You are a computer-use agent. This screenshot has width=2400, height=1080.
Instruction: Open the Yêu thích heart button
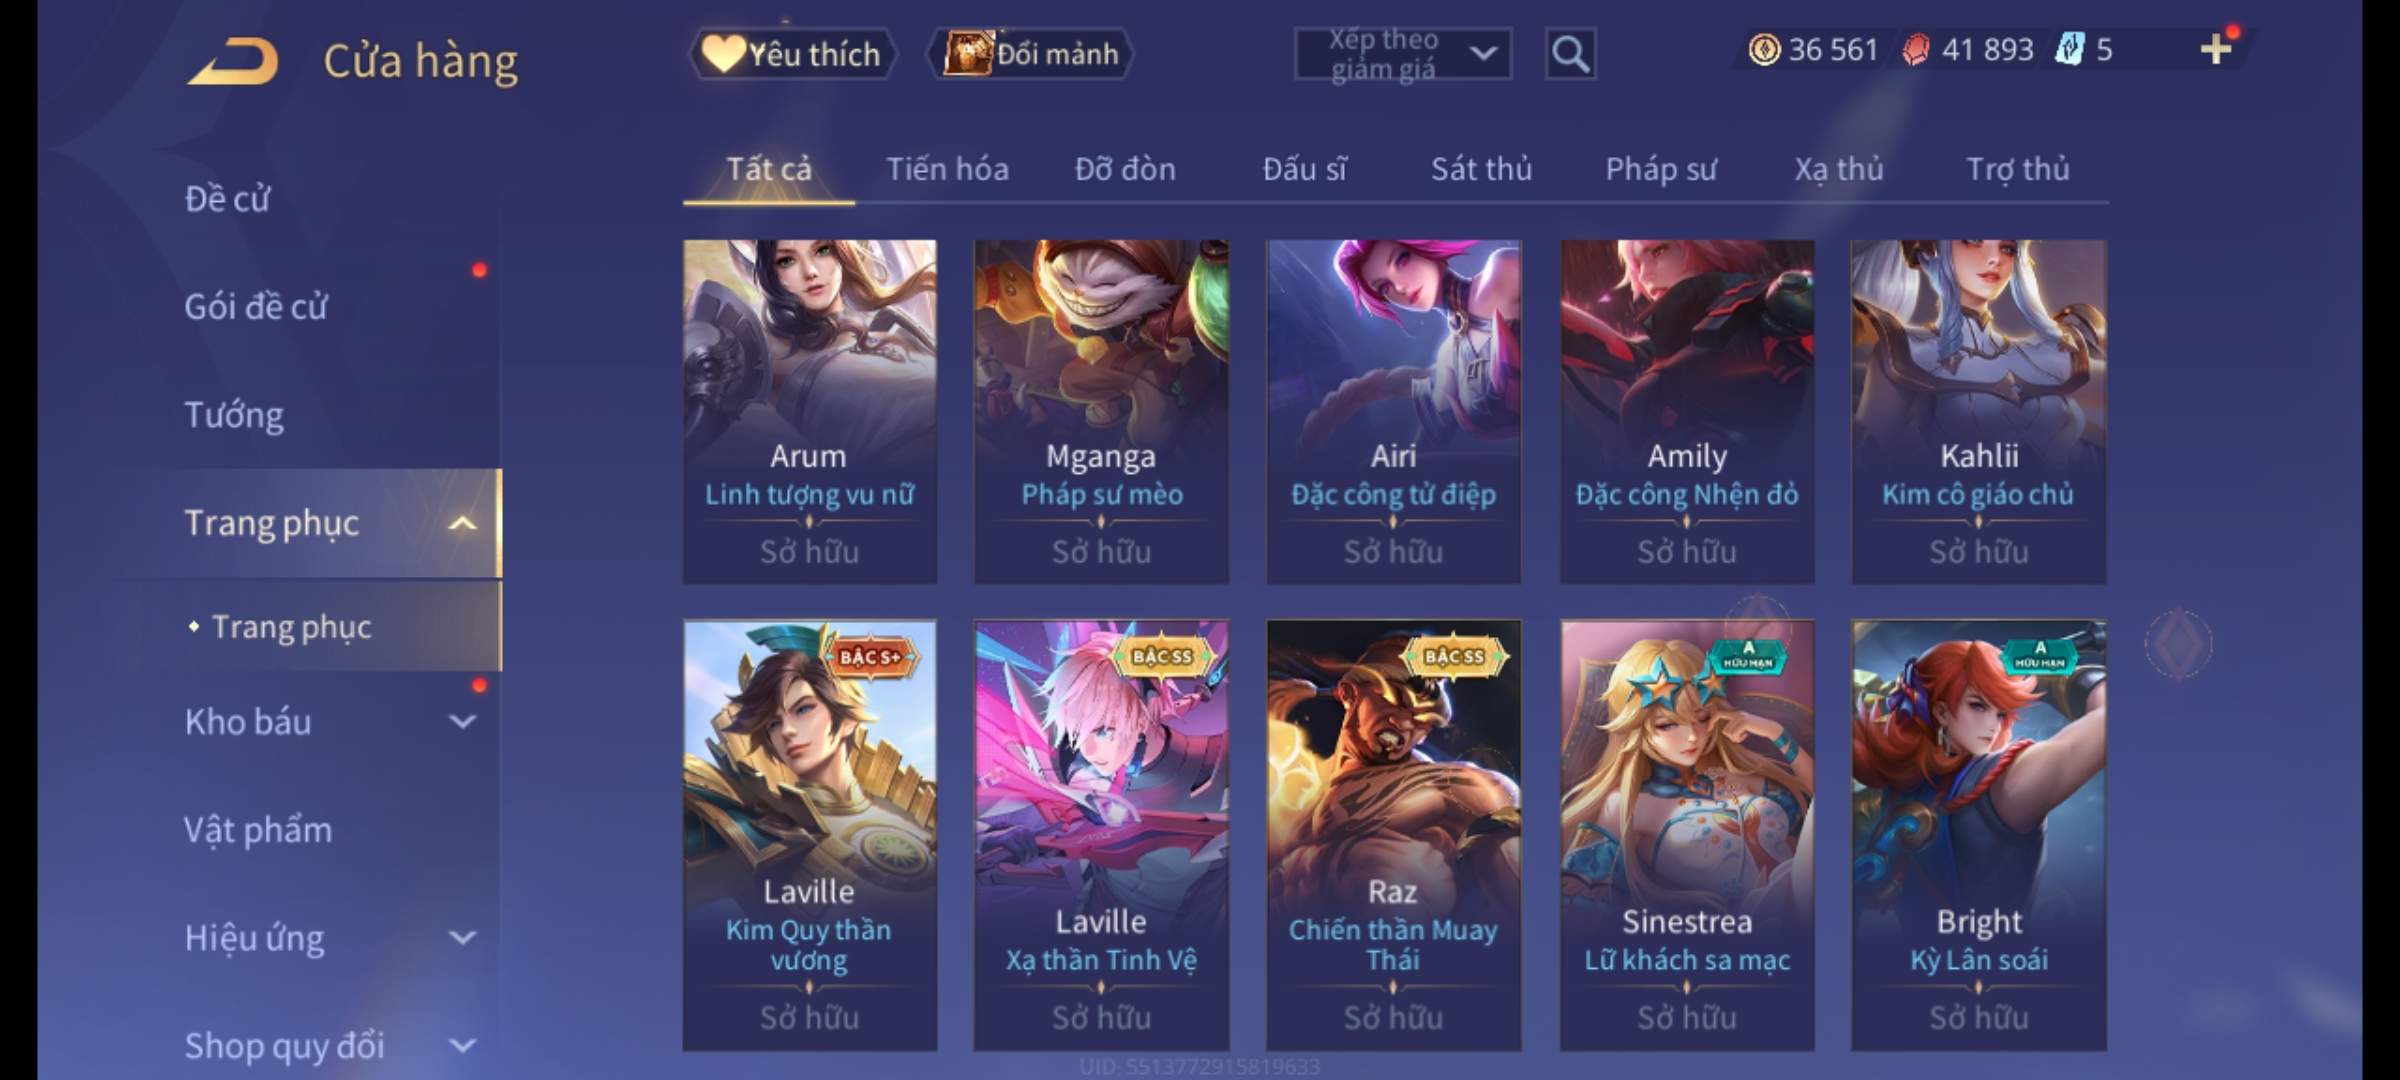click(793, 54)
